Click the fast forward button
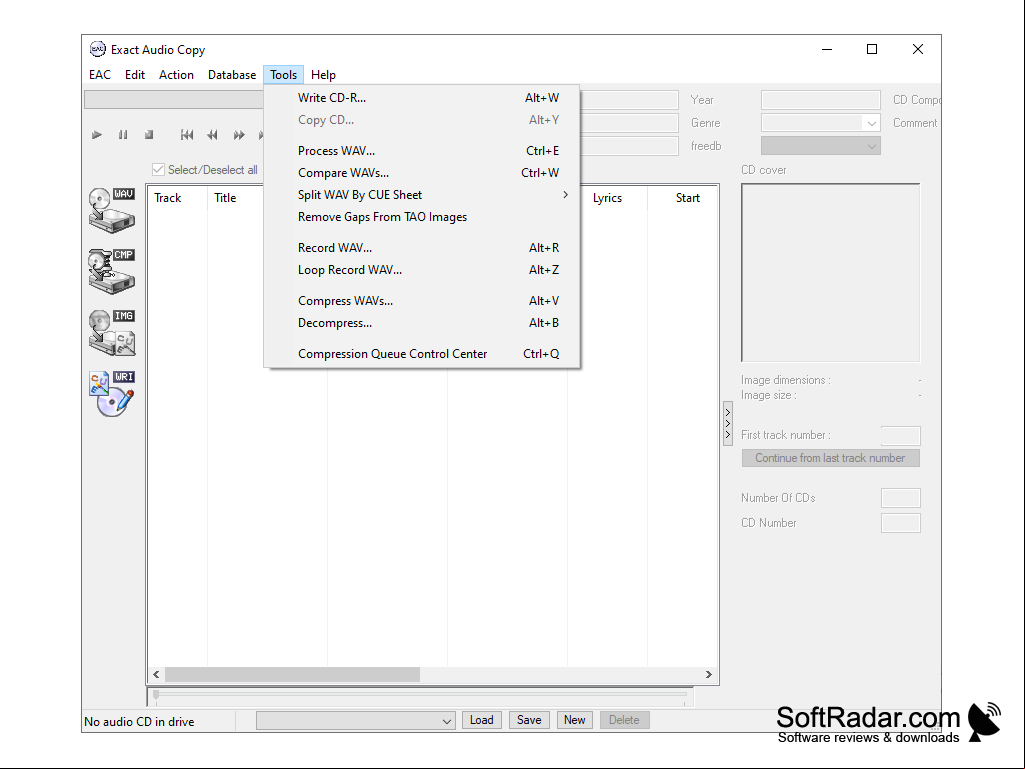The width and height of the screenshot is (1025, 769). [239, 135]
